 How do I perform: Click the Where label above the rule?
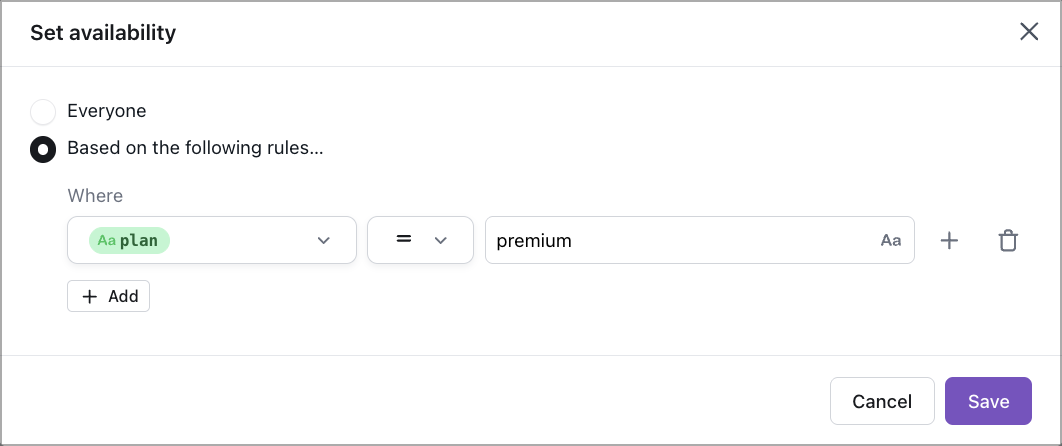coord(95,196)
